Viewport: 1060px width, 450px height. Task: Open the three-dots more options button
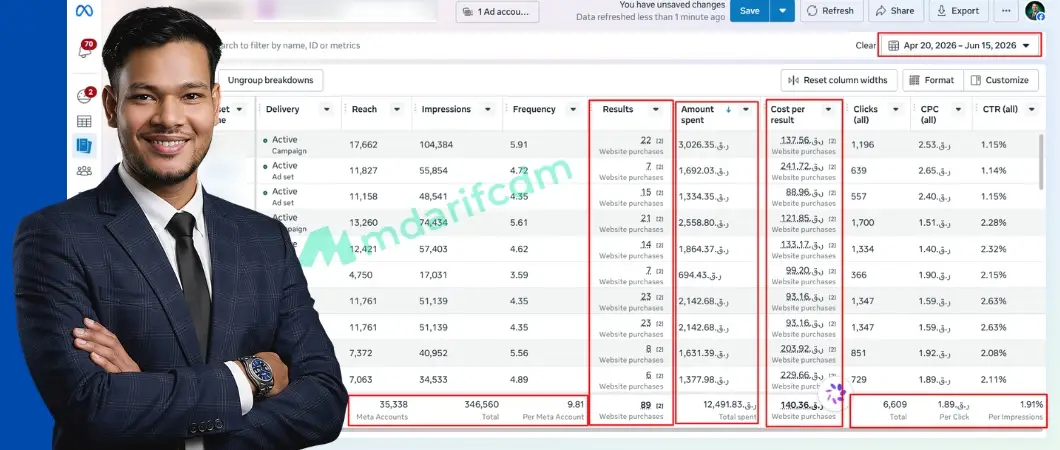pyautogui.click(x=1007, y=11)
